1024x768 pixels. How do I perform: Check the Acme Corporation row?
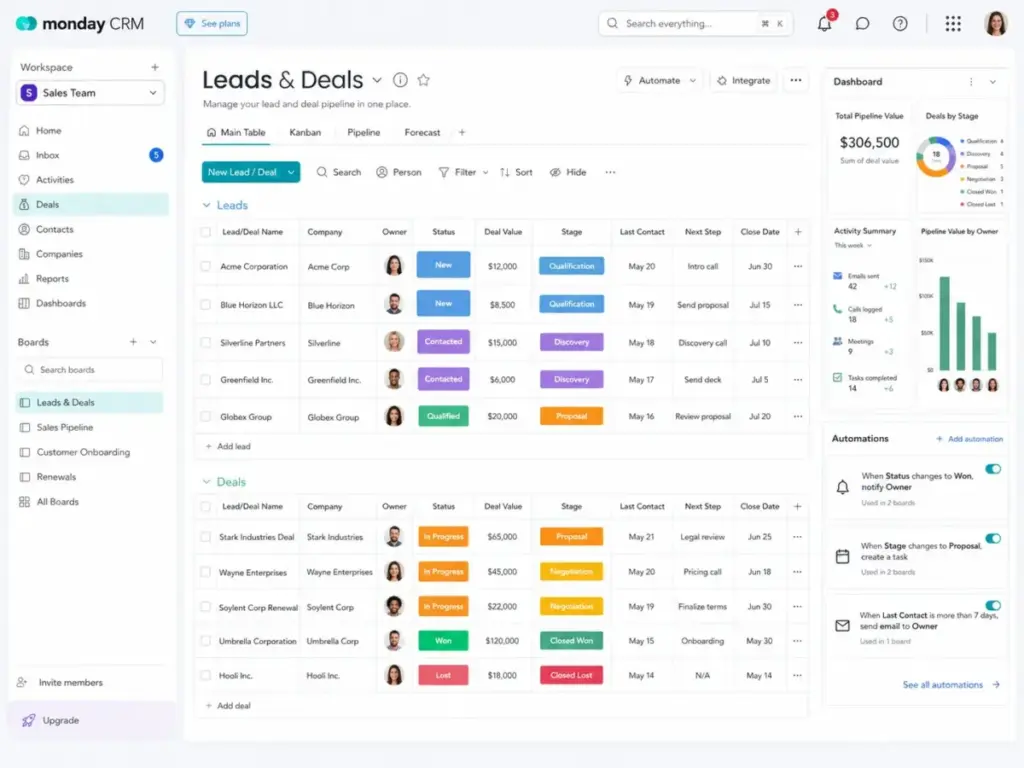(206, 266)
